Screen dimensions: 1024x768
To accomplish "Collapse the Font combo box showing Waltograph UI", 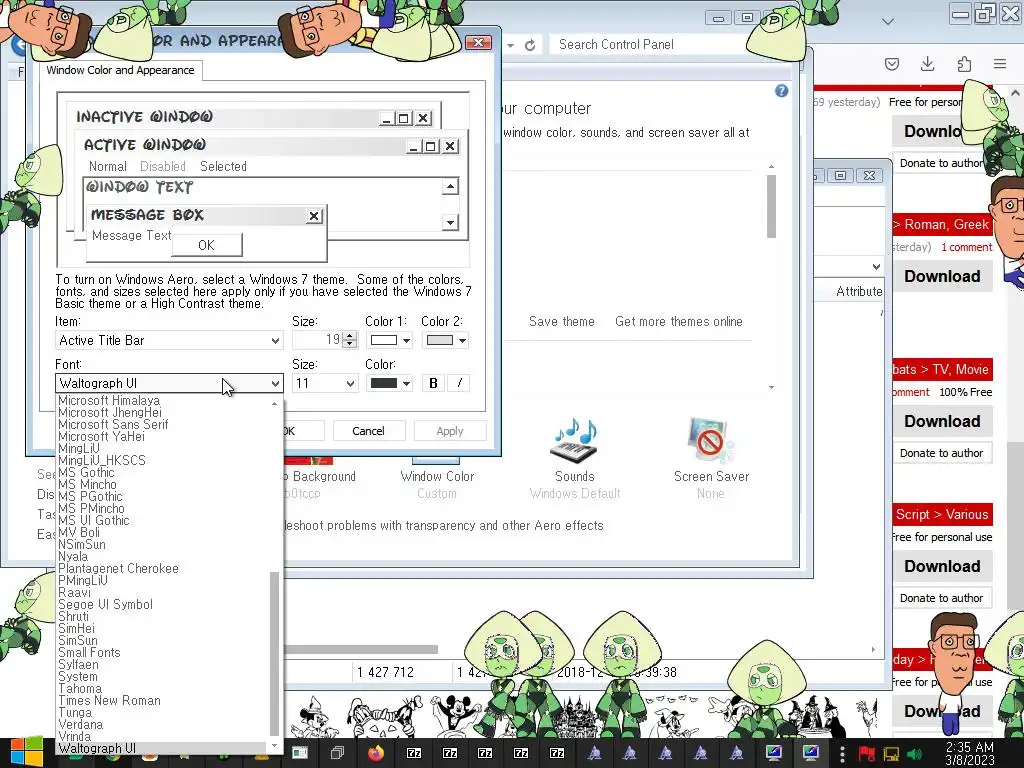I will click(275, 383).
